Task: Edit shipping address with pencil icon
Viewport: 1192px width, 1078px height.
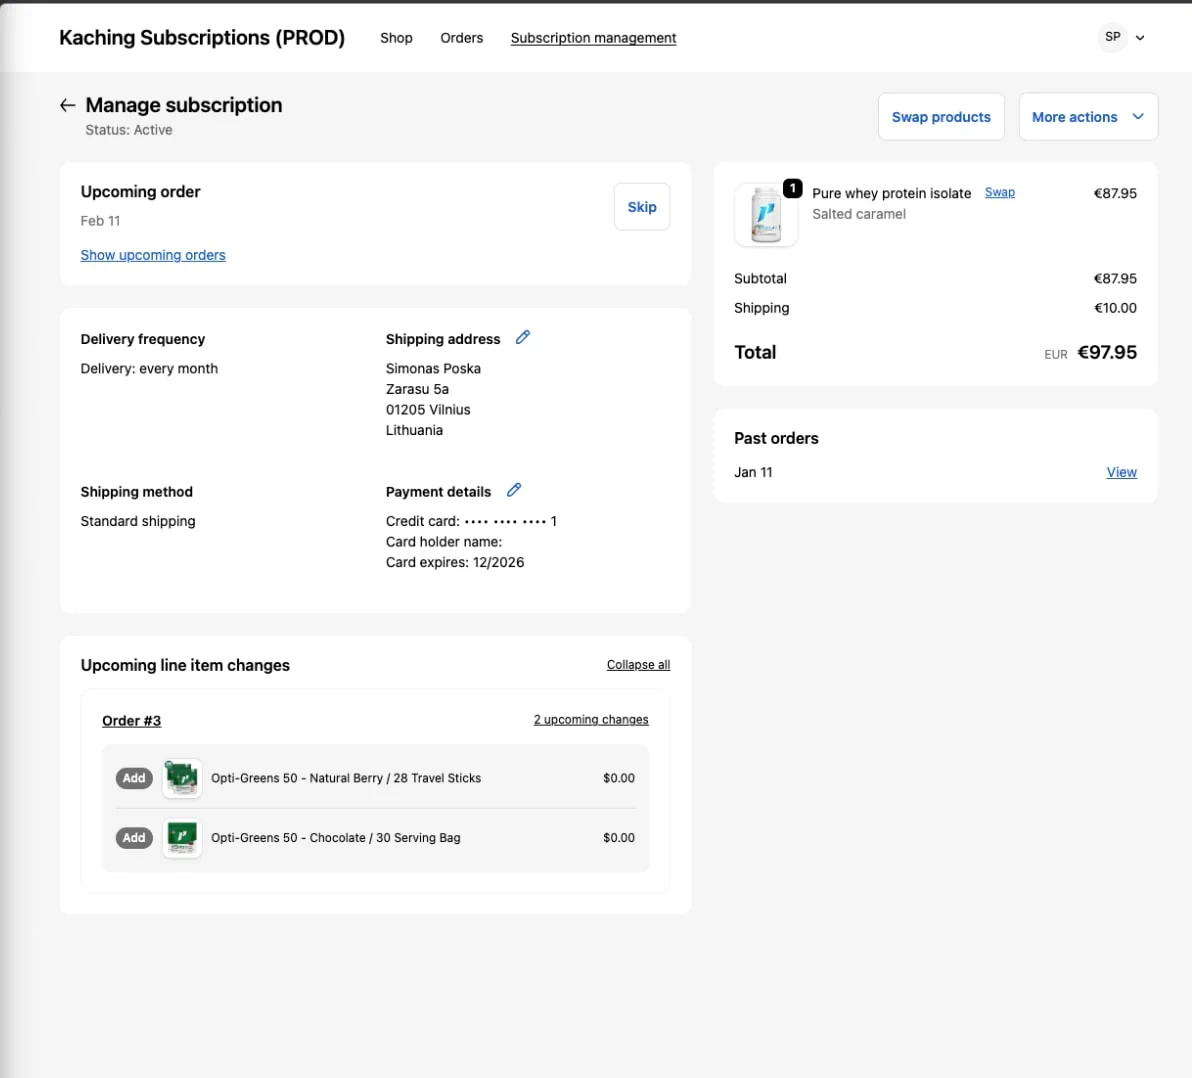Action: coord(522,338)
